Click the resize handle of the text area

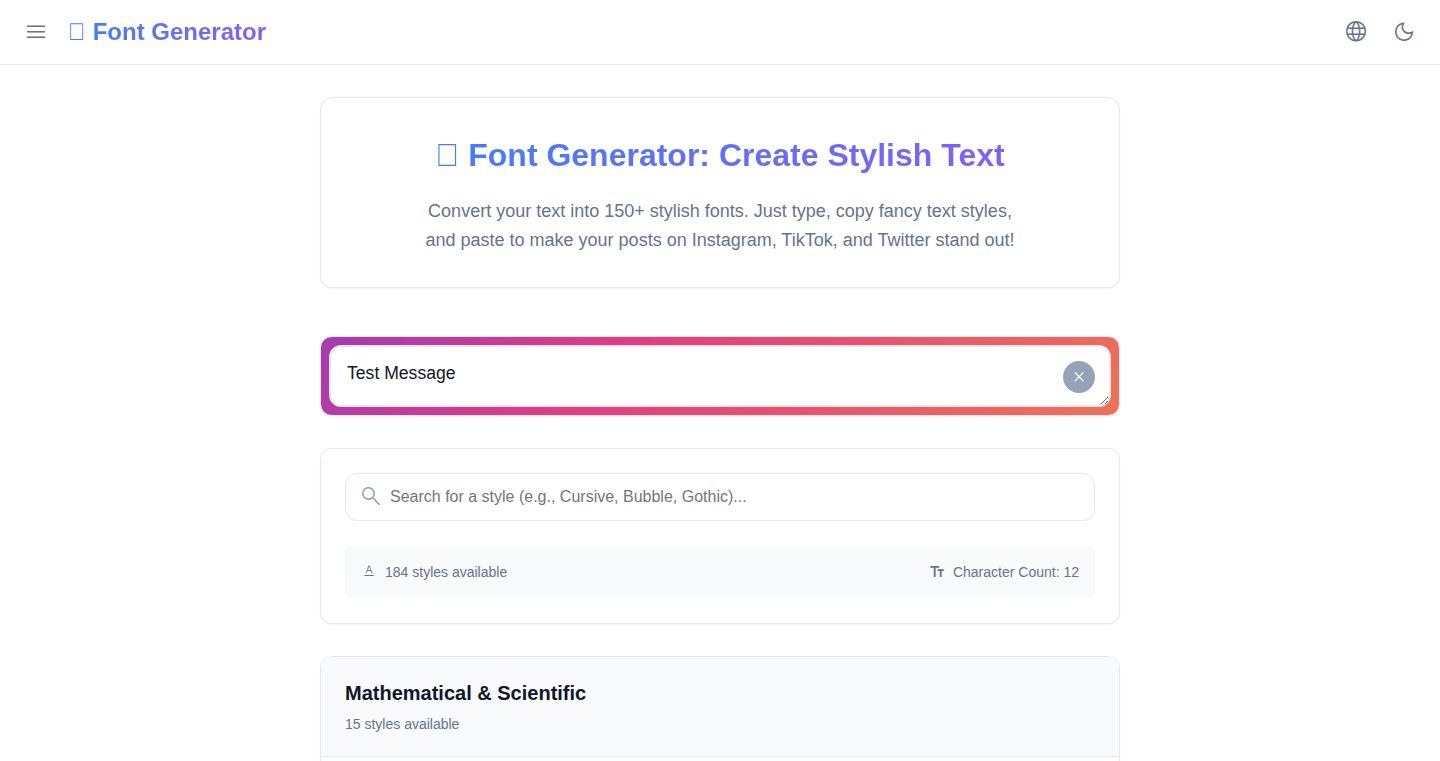coord(1105,401)
